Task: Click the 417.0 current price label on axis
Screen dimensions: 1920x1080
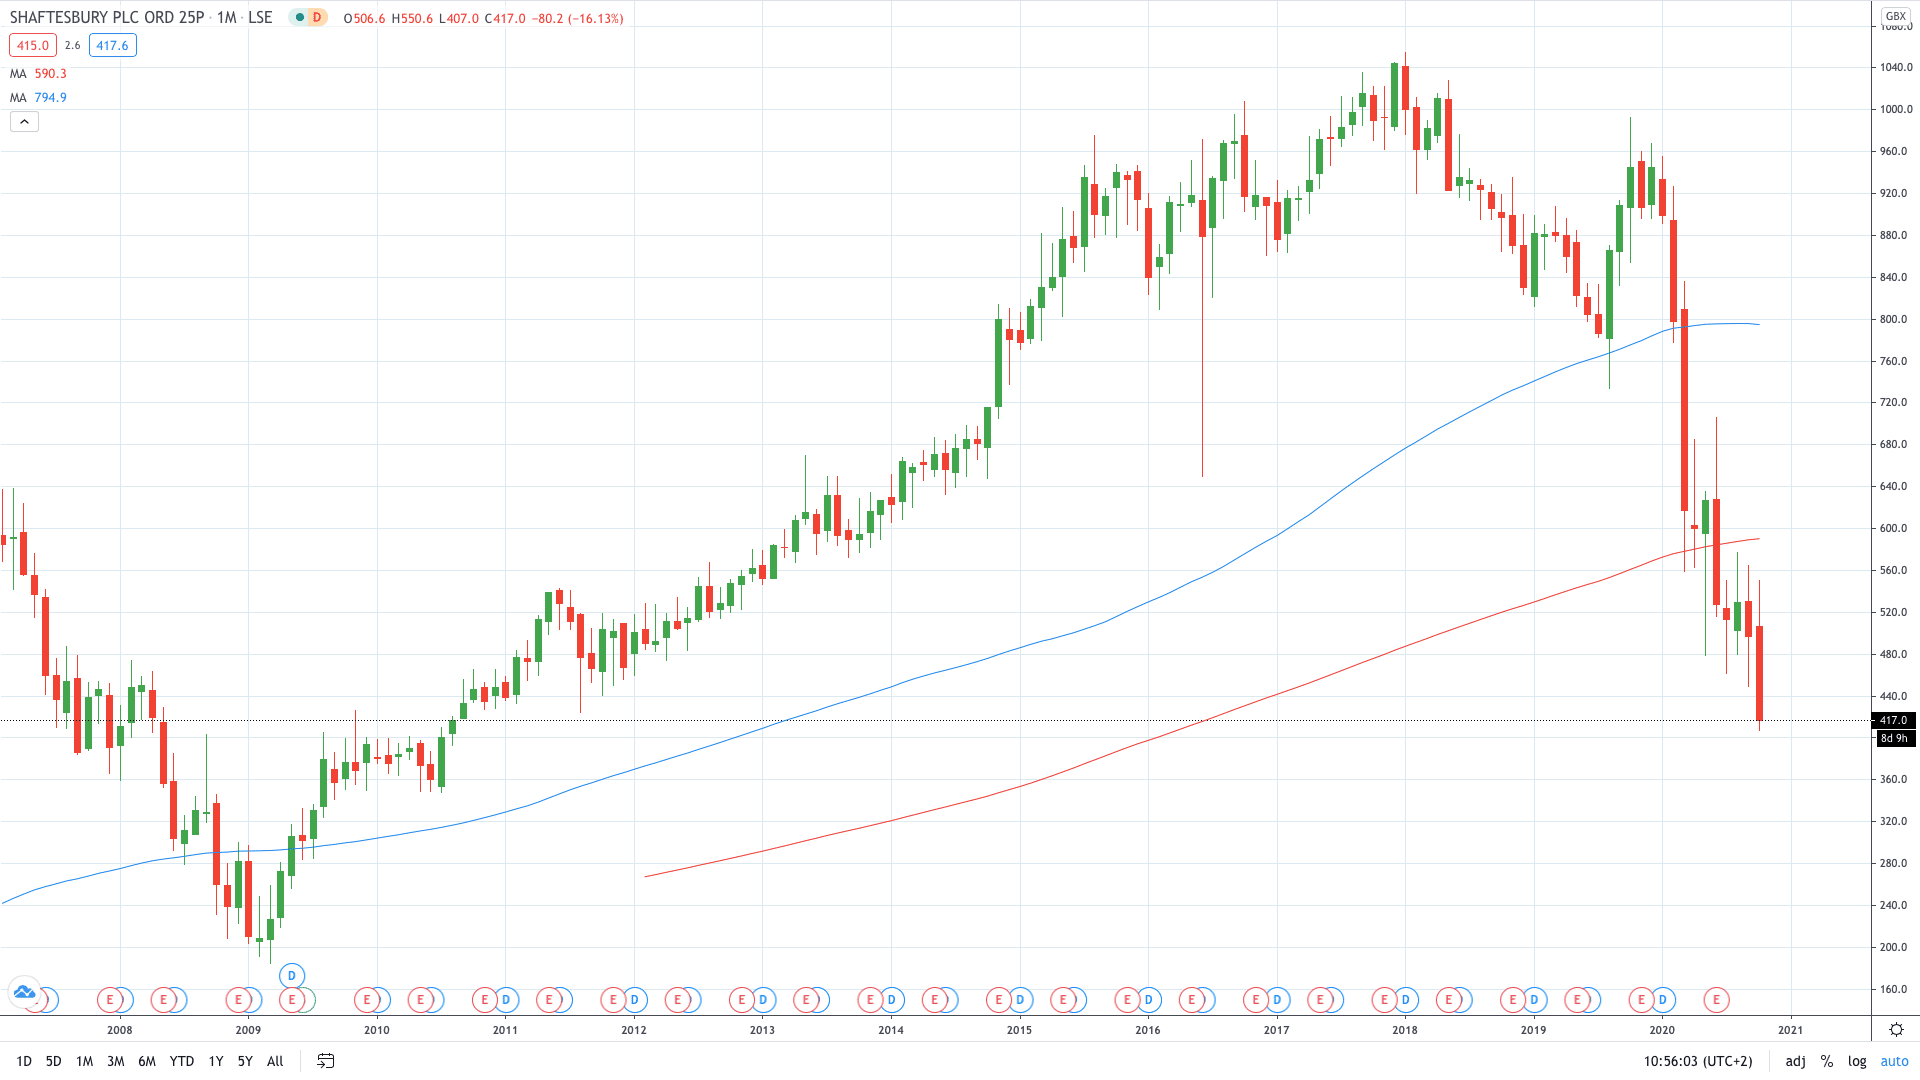Action: tap(1893, 720)
